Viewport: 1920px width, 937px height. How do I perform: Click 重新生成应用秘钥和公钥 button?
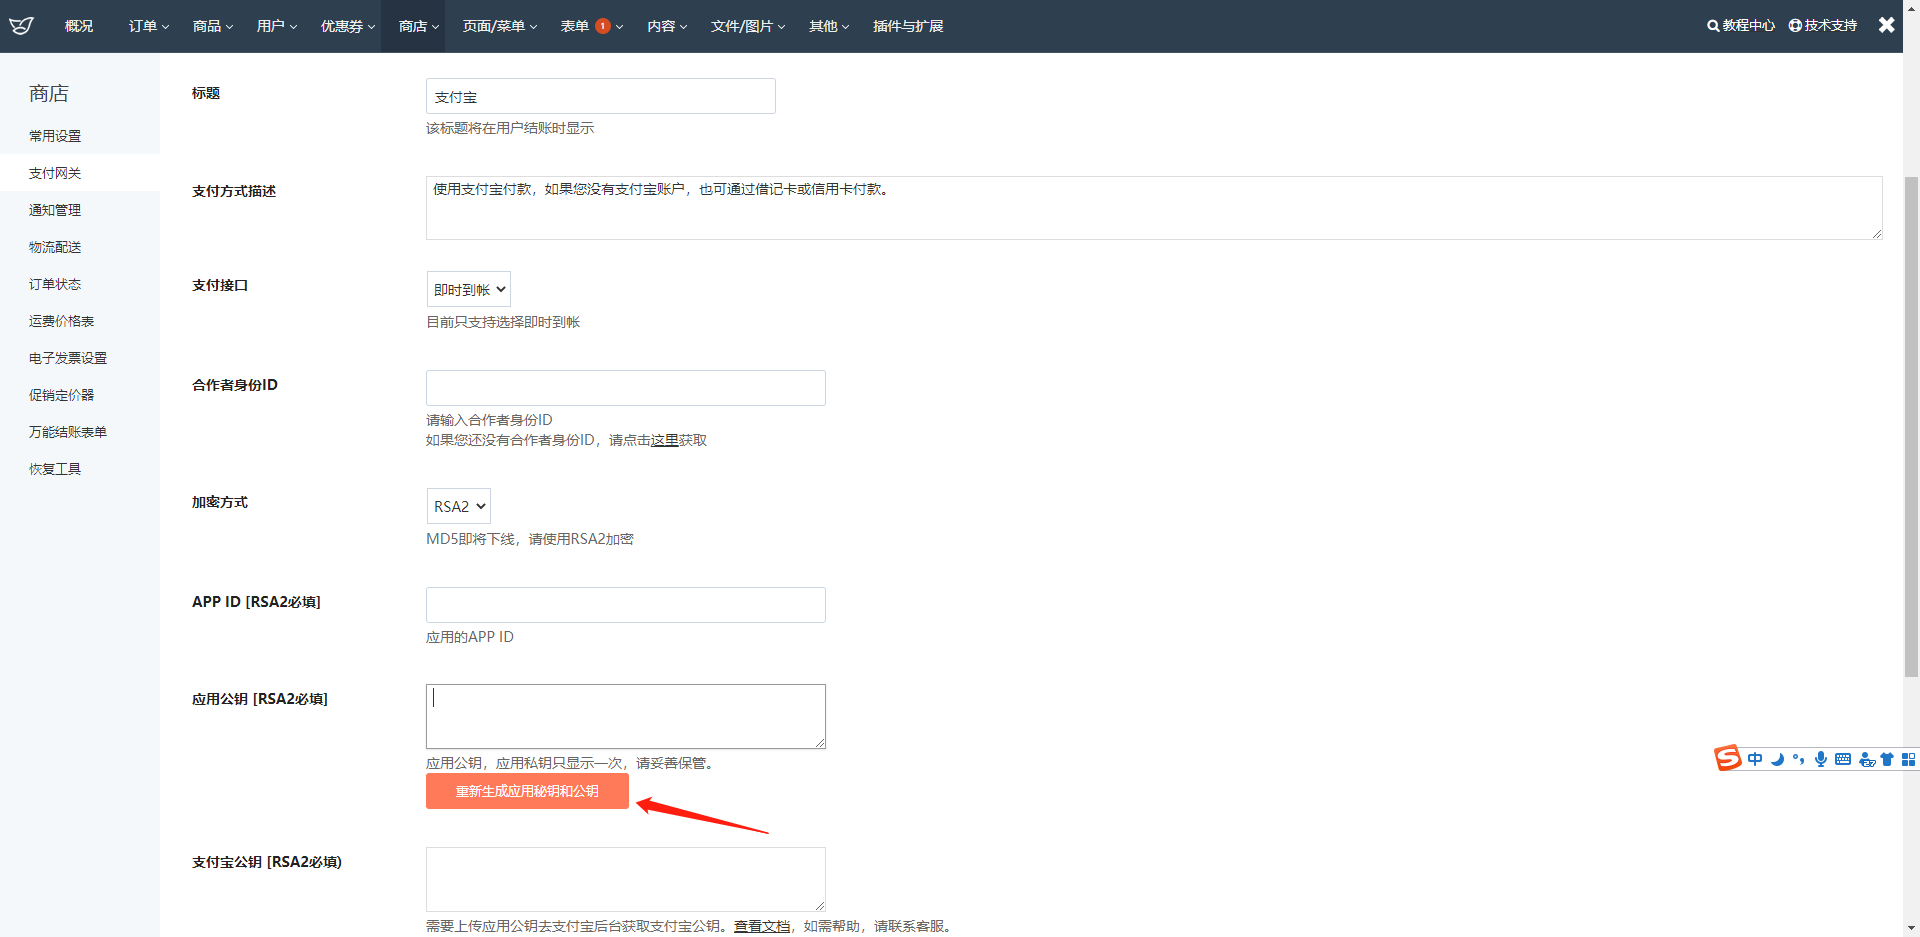527,791
